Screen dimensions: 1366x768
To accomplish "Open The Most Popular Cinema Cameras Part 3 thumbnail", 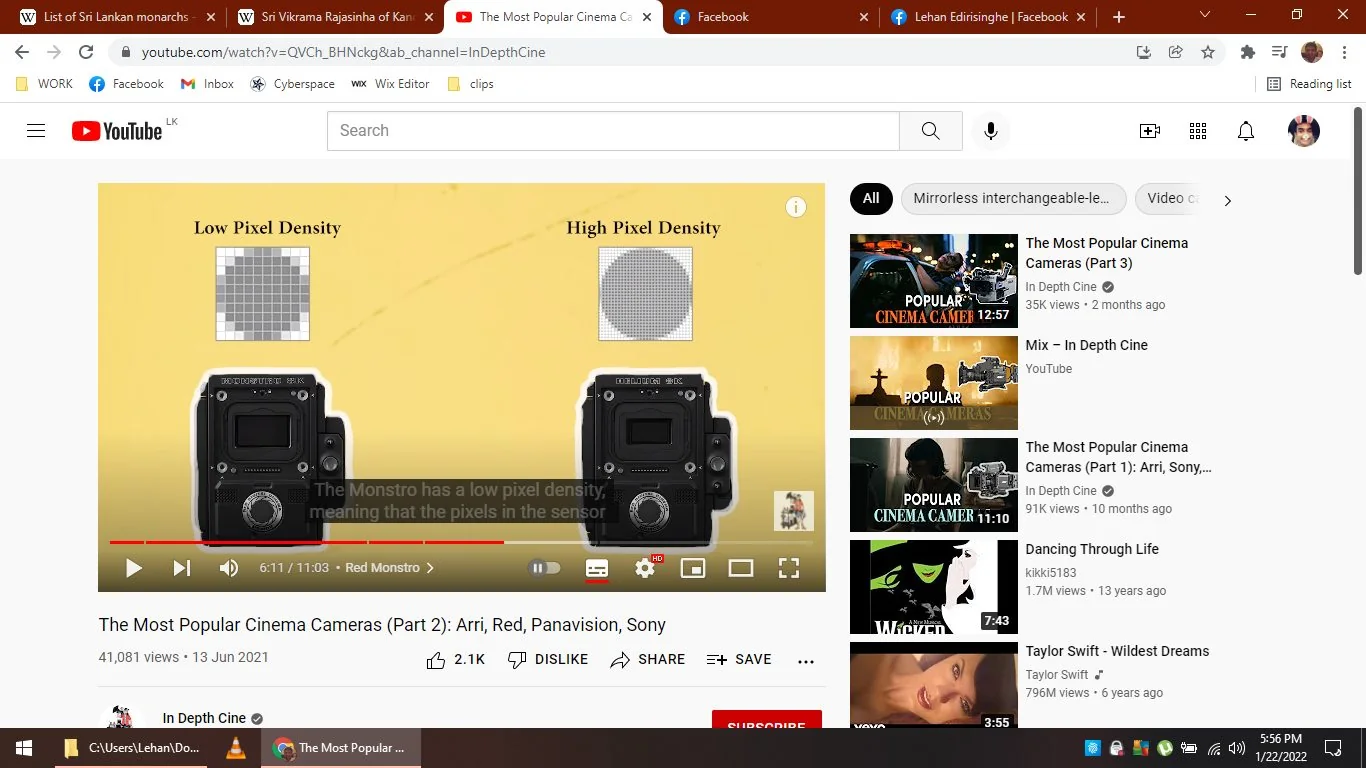I will click(x=934, y=281).
